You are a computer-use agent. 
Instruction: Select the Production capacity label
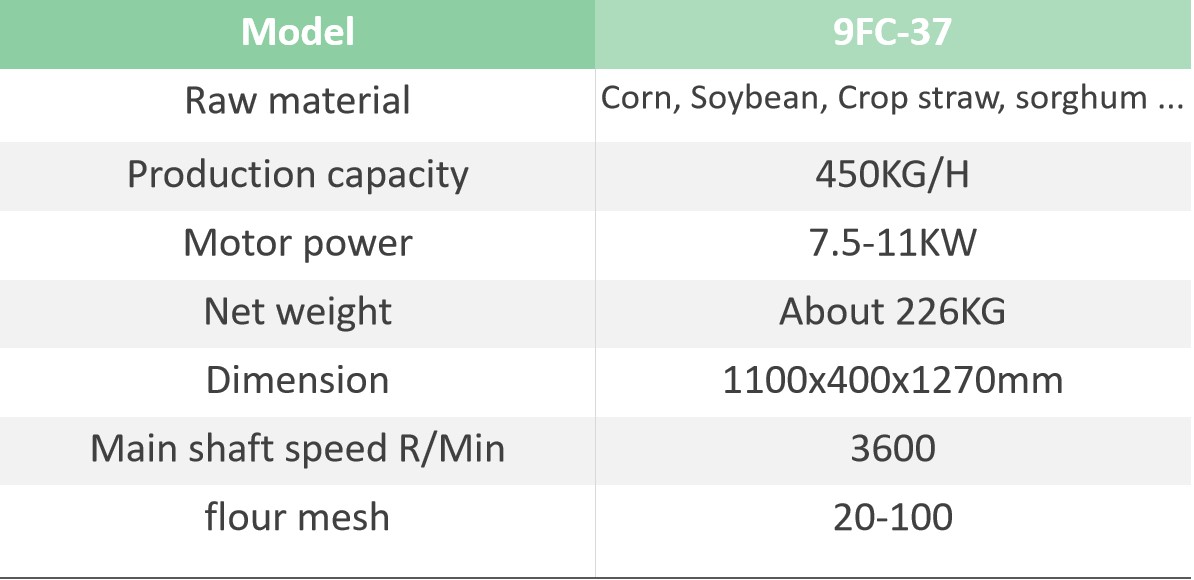coord(297,175)
